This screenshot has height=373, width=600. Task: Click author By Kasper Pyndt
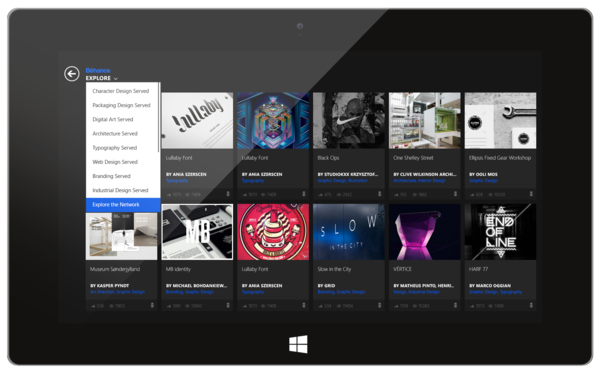click(x=109, y=286)
